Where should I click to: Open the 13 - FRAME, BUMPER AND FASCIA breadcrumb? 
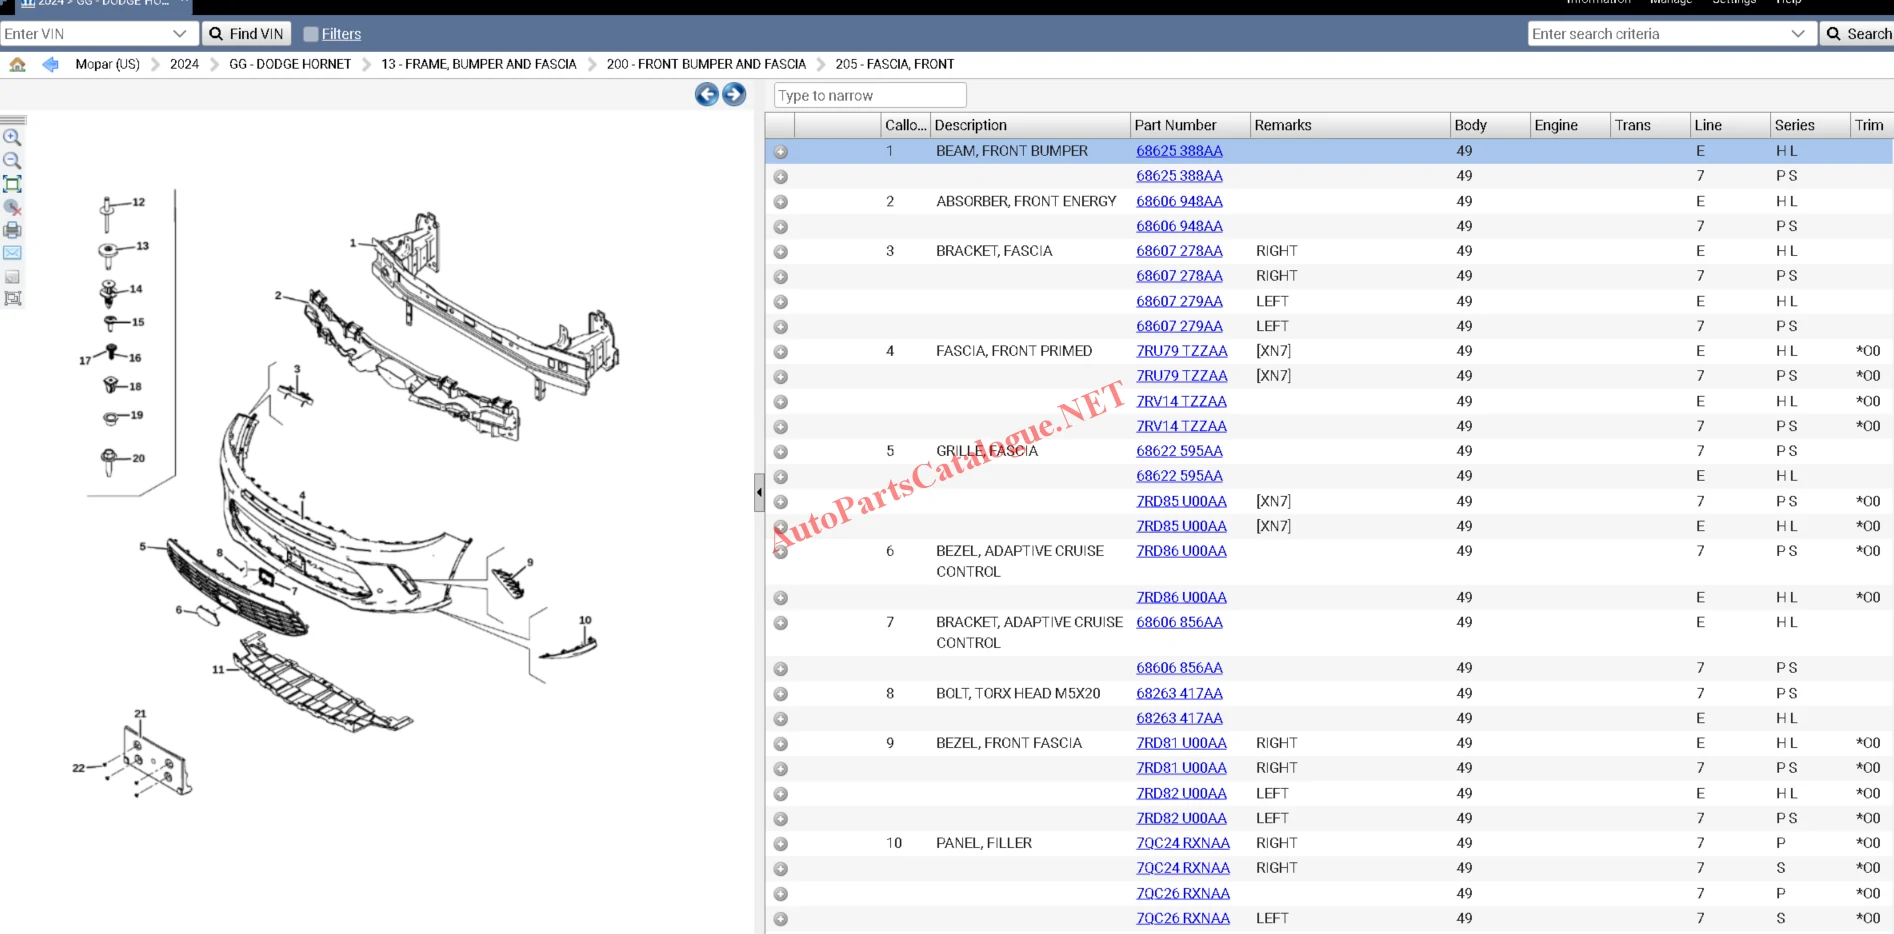(x=479, y=64)
